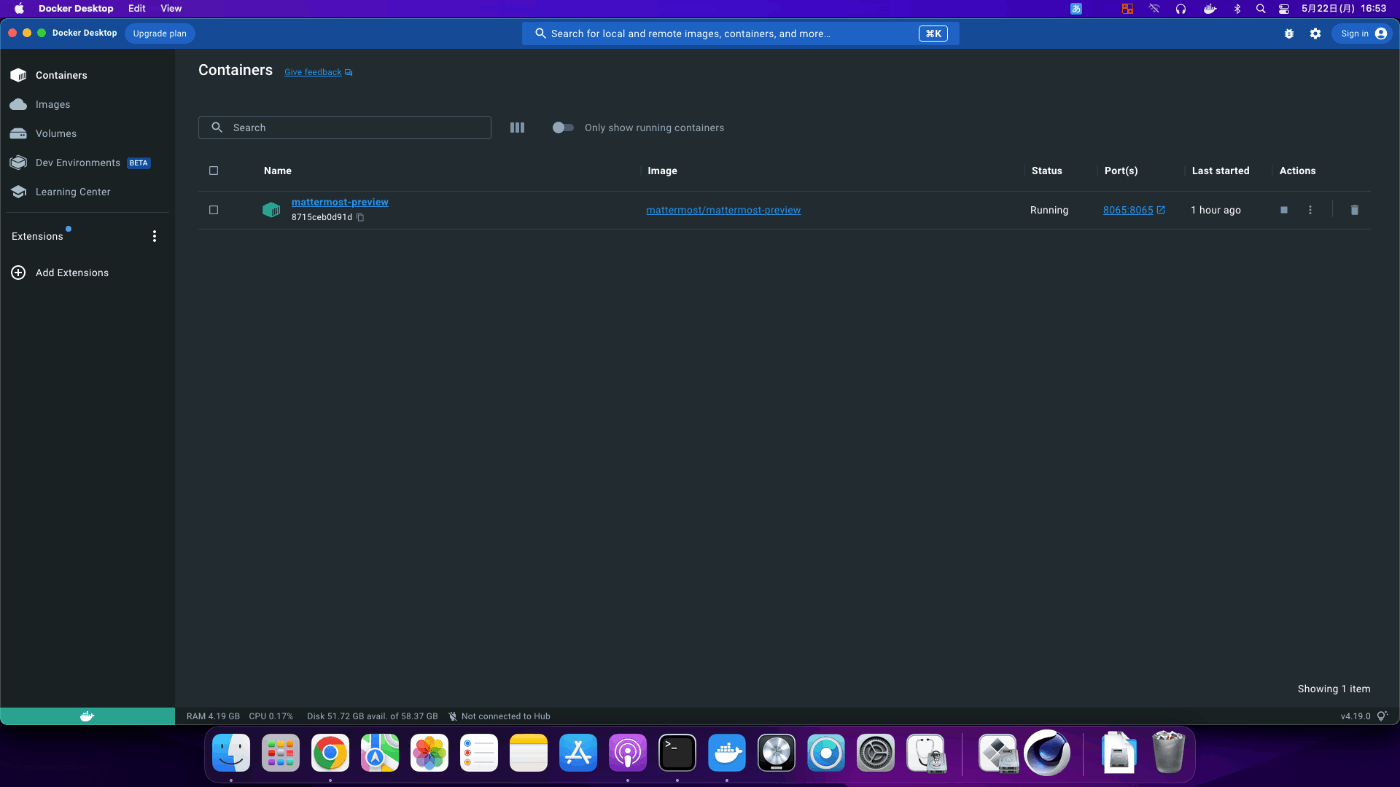This screenshot has width=1400, height=787.
Task: Click the Japanese input source icon
Action: (1076, 8)
